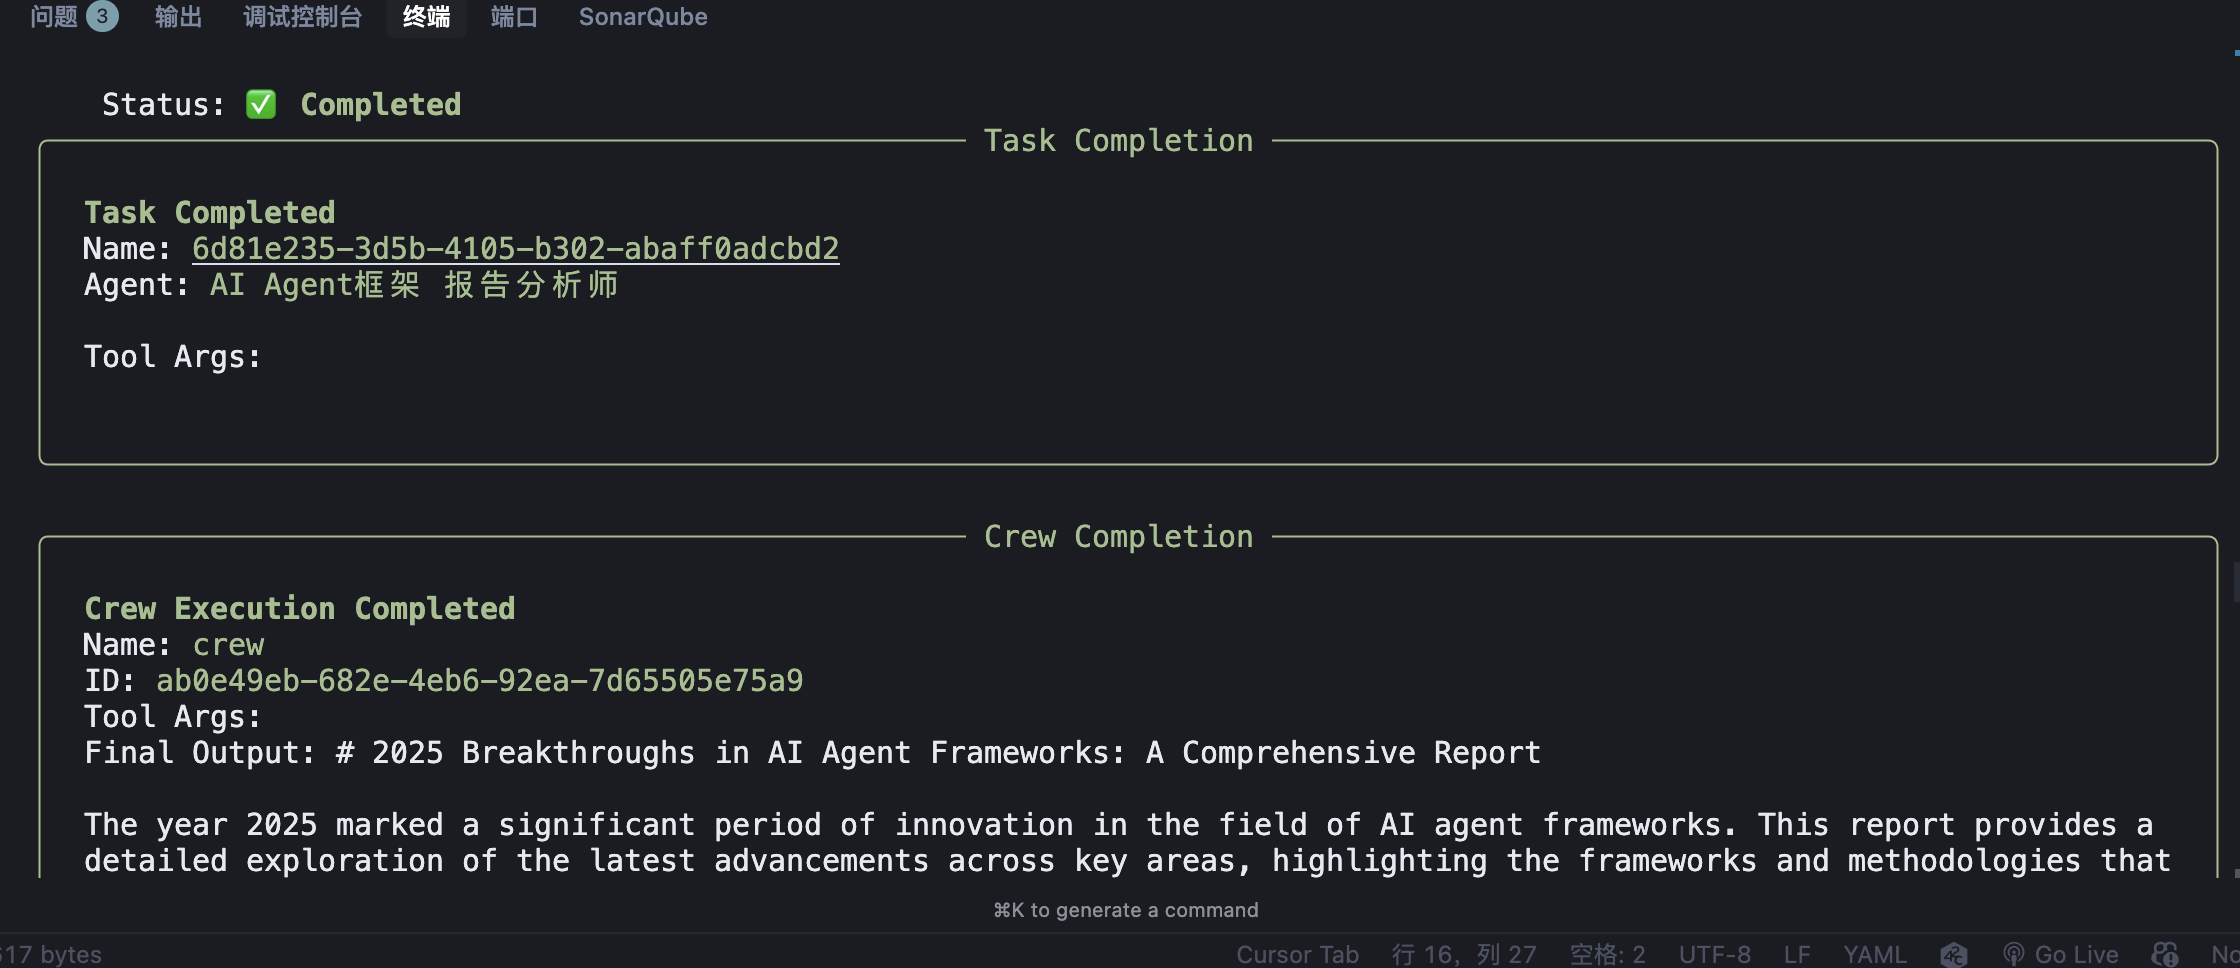Open the 问题 (Problems) panel tab

coord(54,17)
